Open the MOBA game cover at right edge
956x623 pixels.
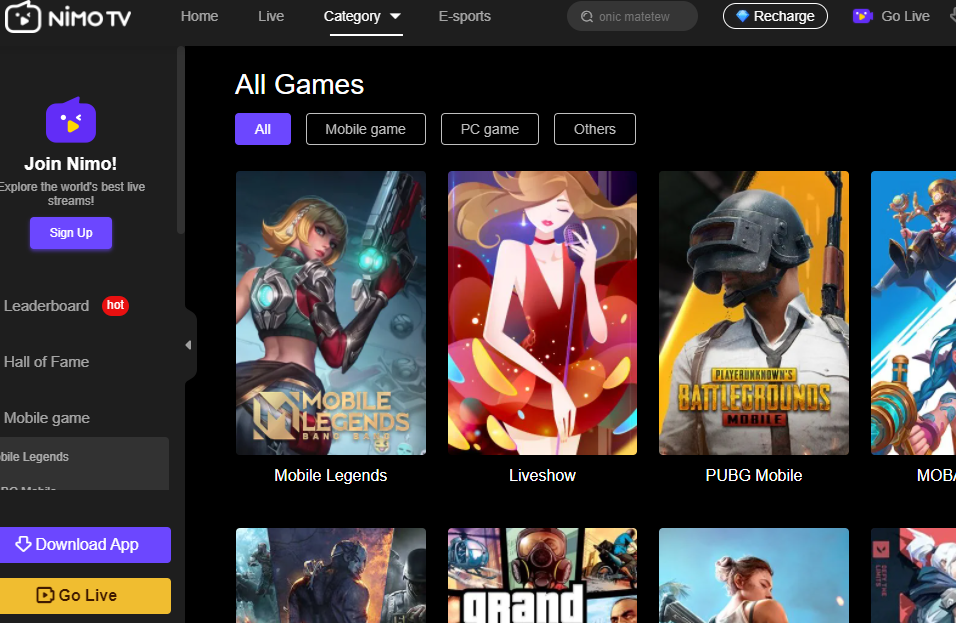(913, 313)
